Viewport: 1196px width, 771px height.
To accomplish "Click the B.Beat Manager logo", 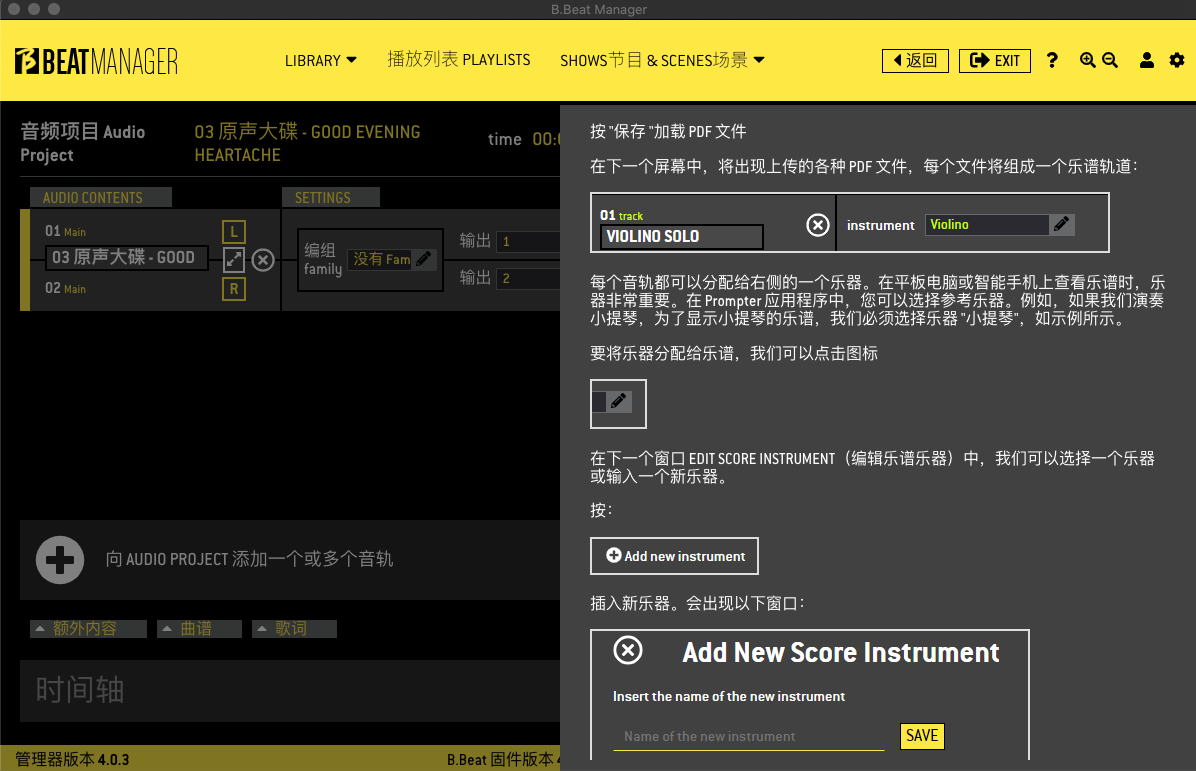I will [96, 61].
